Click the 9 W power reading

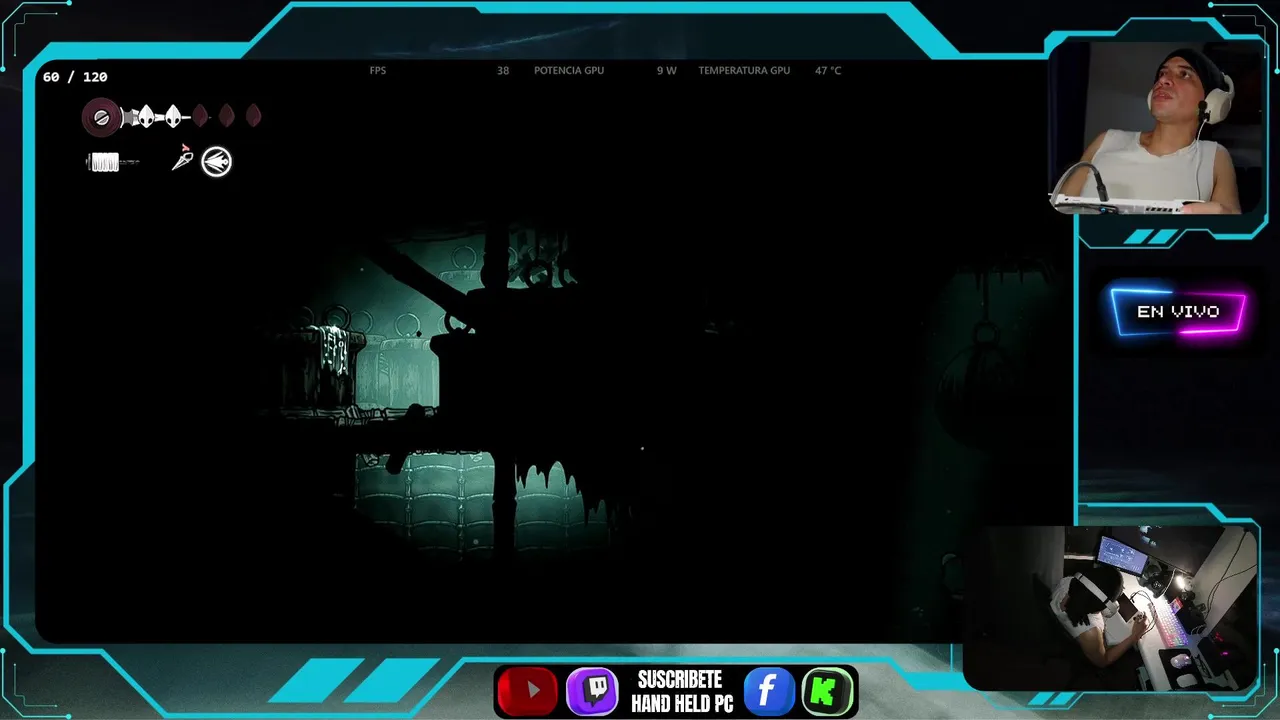667,71
